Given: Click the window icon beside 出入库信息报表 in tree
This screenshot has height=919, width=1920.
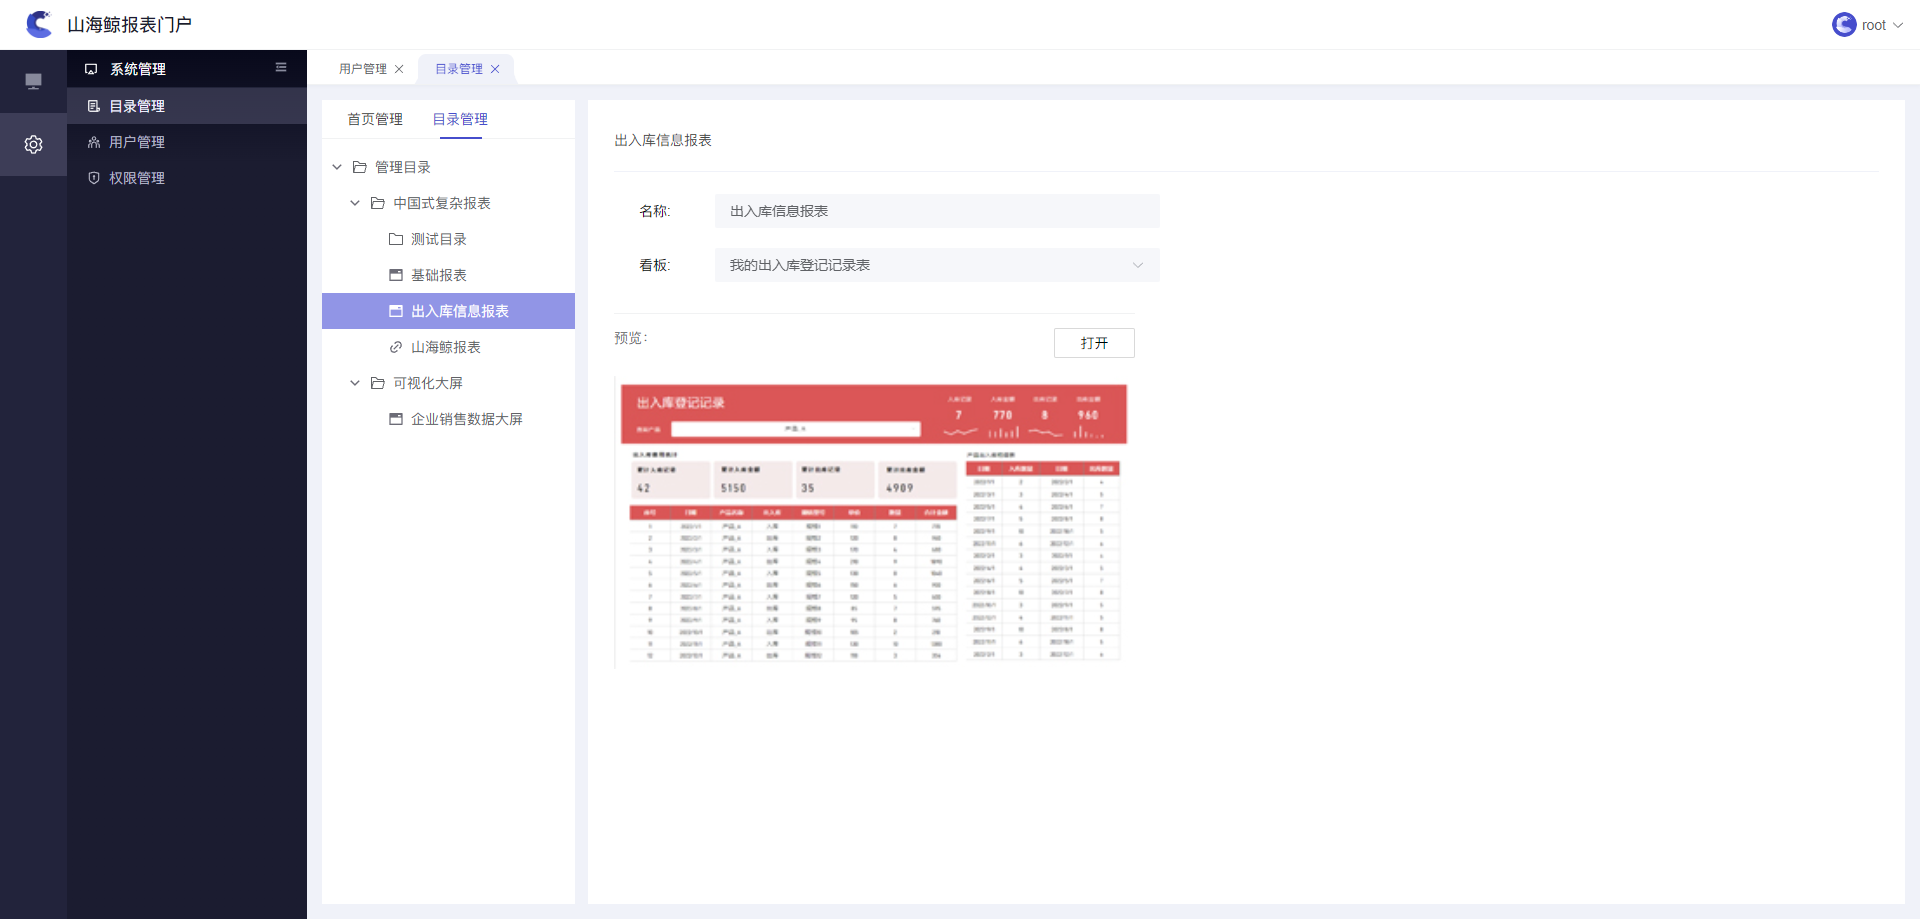Looking at the screenshot, I should (x=396, y=311).
